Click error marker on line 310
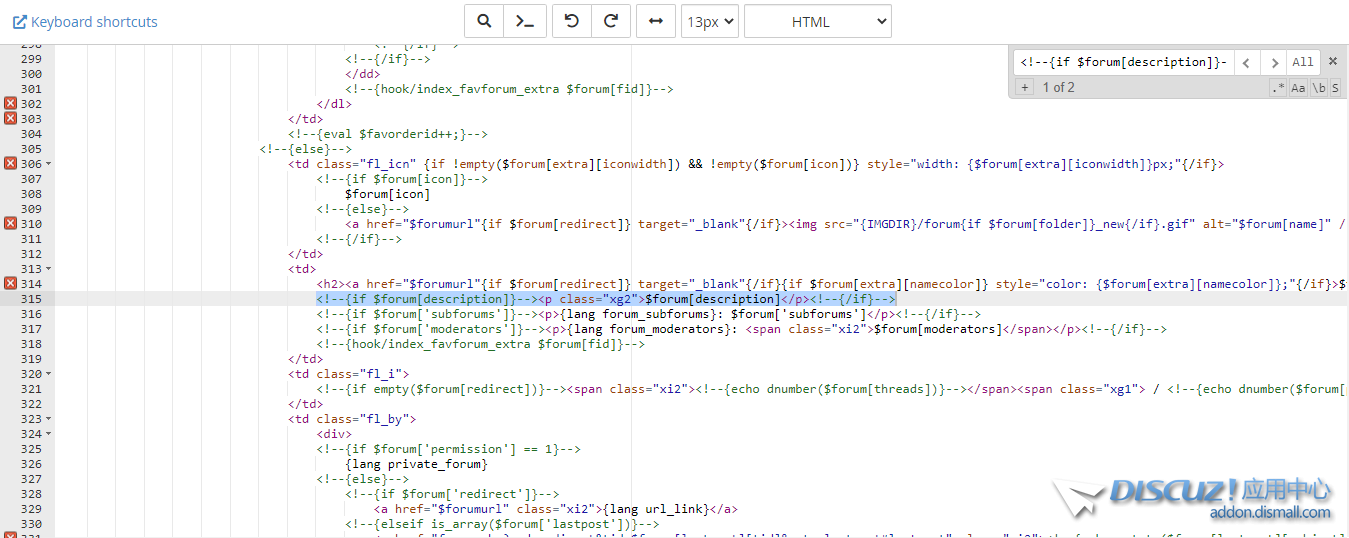This screenshot has height=538, width=1349. [x=10, y=224]
